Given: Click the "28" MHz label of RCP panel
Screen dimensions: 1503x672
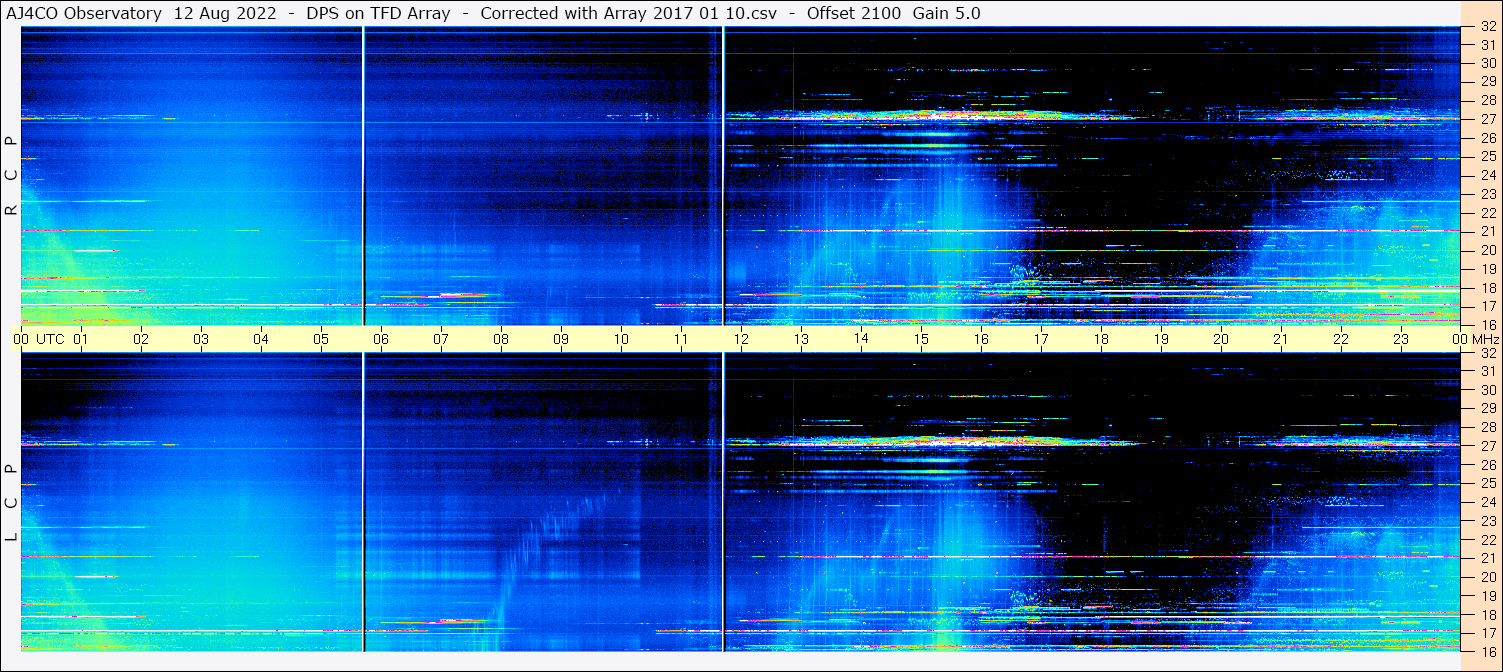Looking at the screenshot, I should tap(1488, 100).
